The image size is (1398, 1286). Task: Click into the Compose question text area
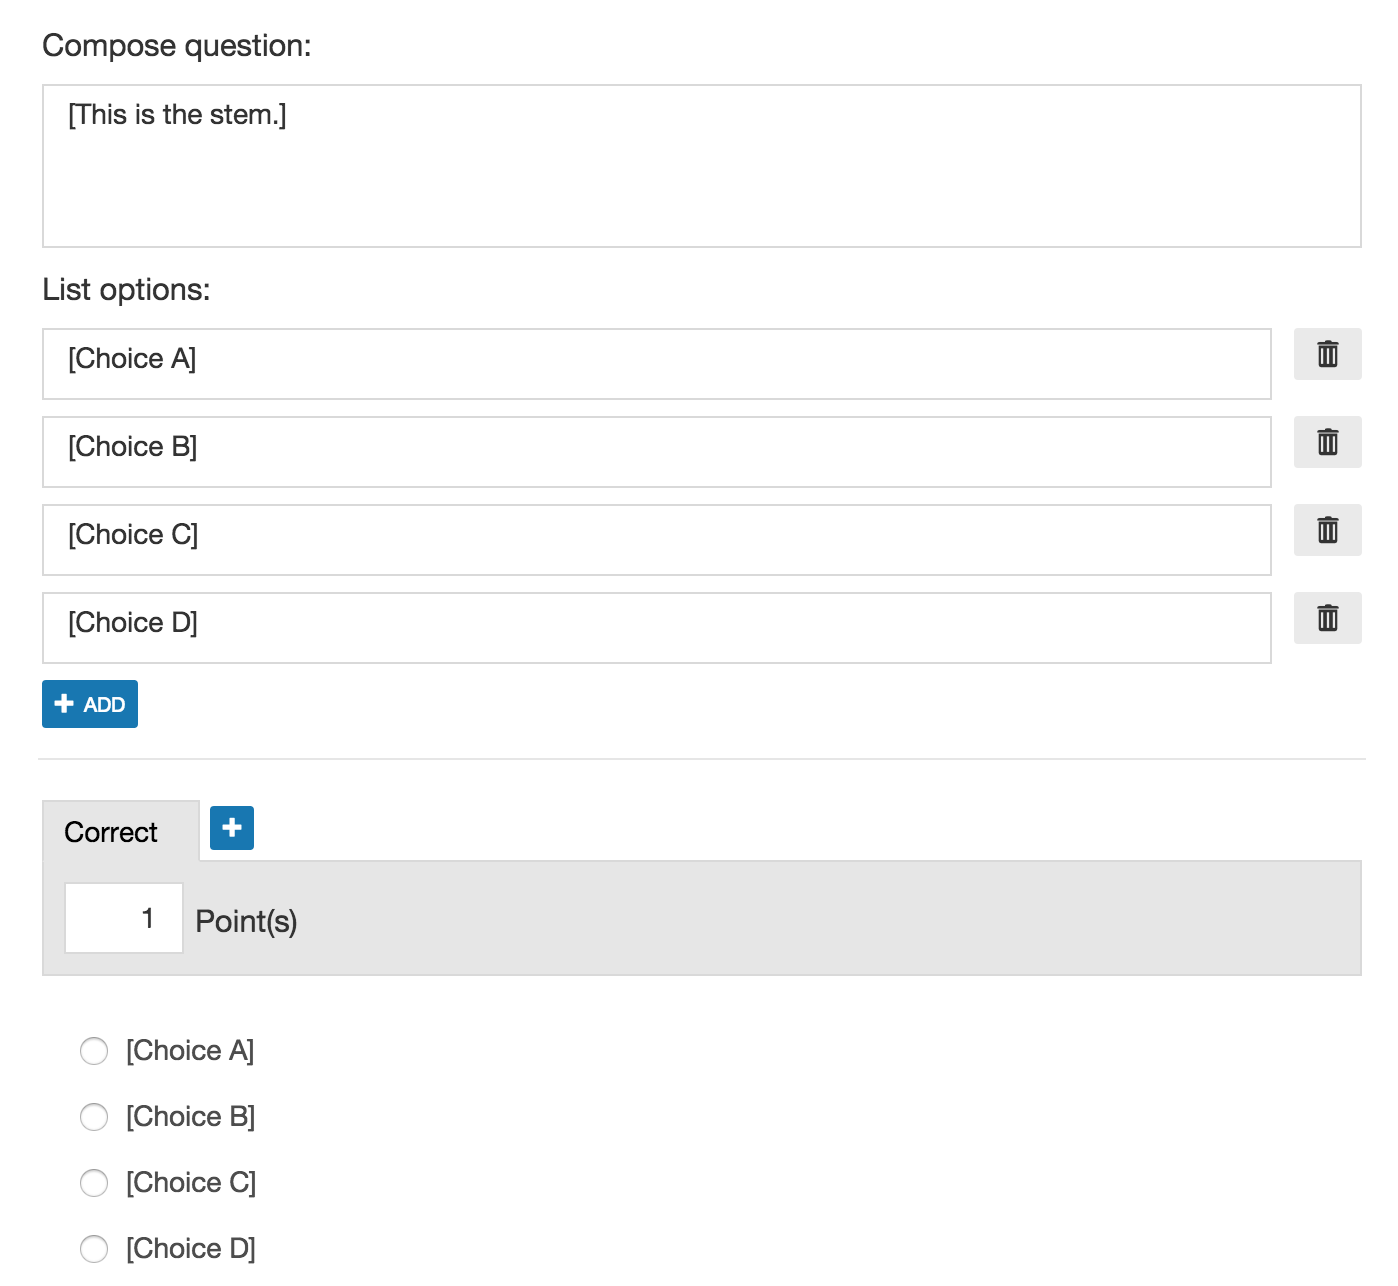700,166
